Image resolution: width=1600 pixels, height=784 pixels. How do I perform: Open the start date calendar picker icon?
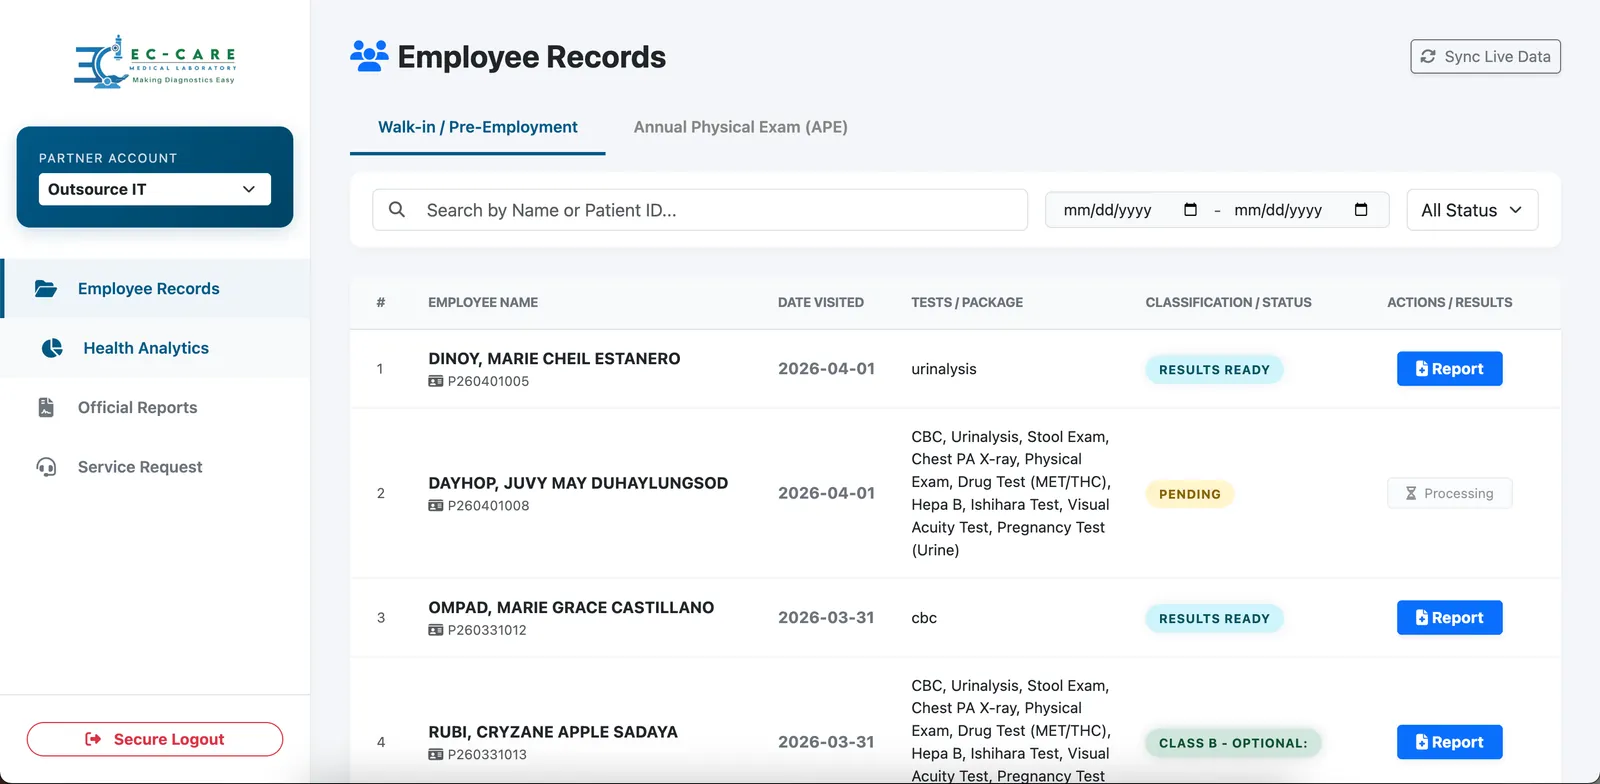(x=1190, y=210)
